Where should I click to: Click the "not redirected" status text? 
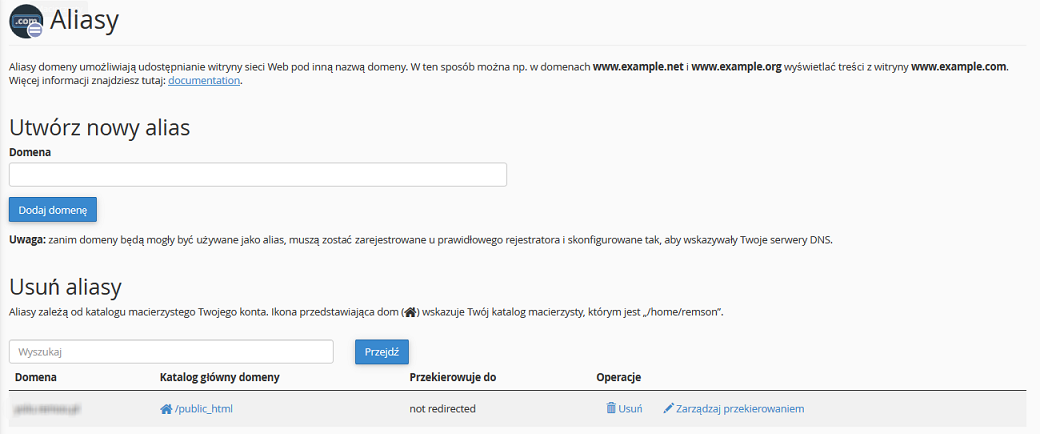coord(443,409)
